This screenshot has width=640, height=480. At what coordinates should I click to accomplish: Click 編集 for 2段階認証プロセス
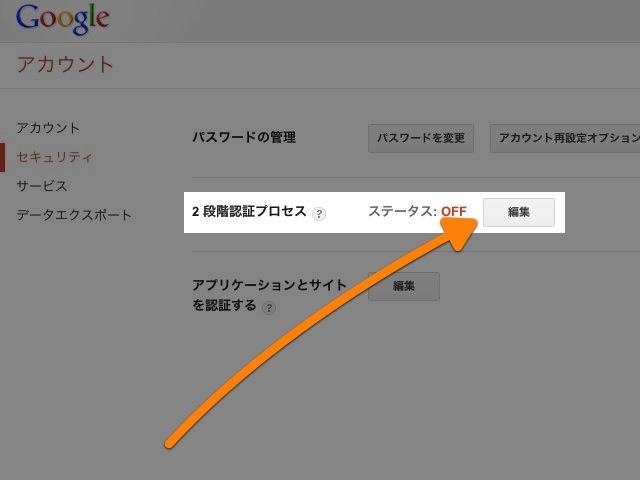point(519,212)
